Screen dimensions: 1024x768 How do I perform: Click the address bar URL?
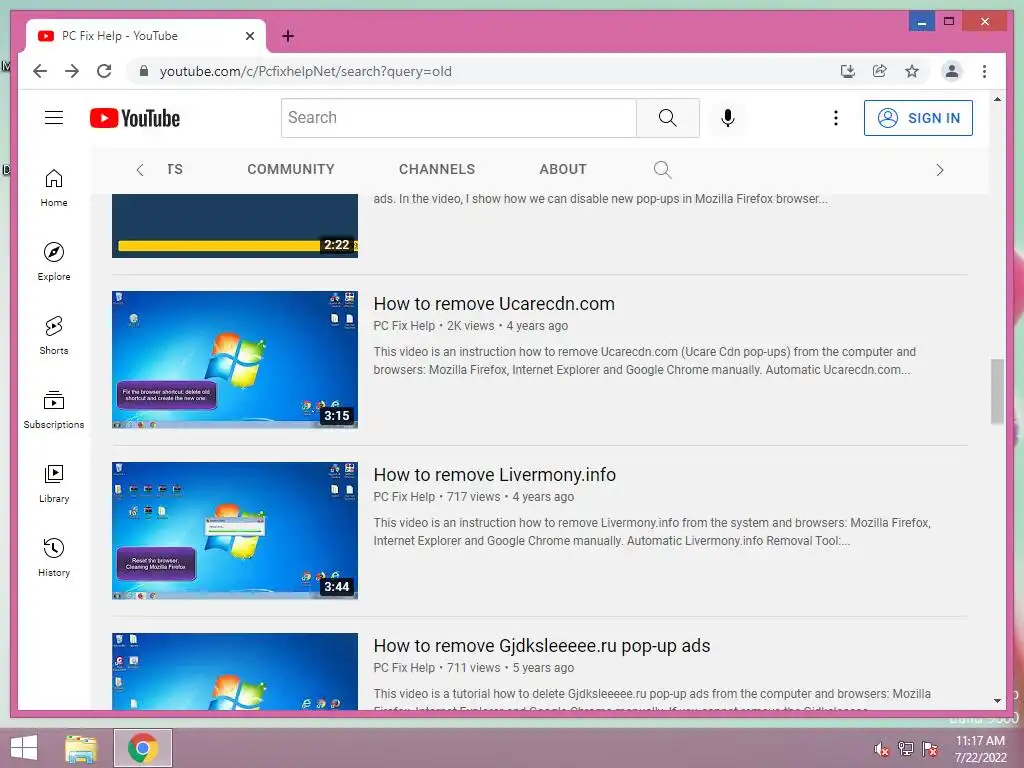pyautogui.click(x=306, y=71)
